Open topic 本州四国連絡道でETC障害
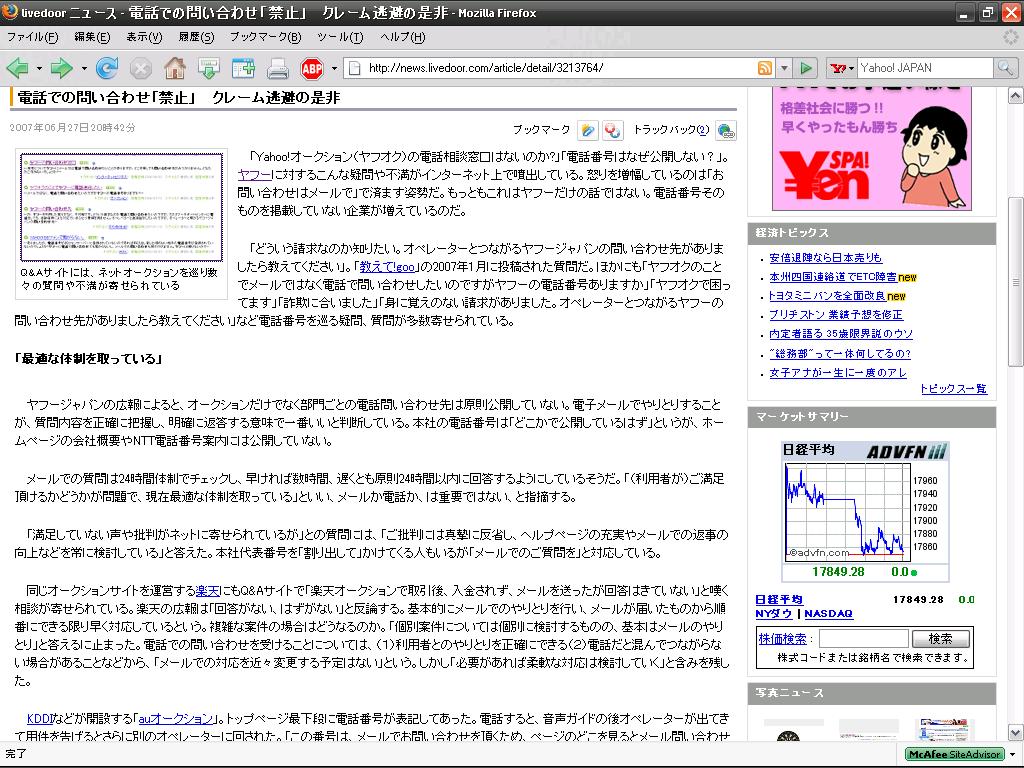Image resolution: width=1024 pixels, height=768 pixels. [833, 277]
